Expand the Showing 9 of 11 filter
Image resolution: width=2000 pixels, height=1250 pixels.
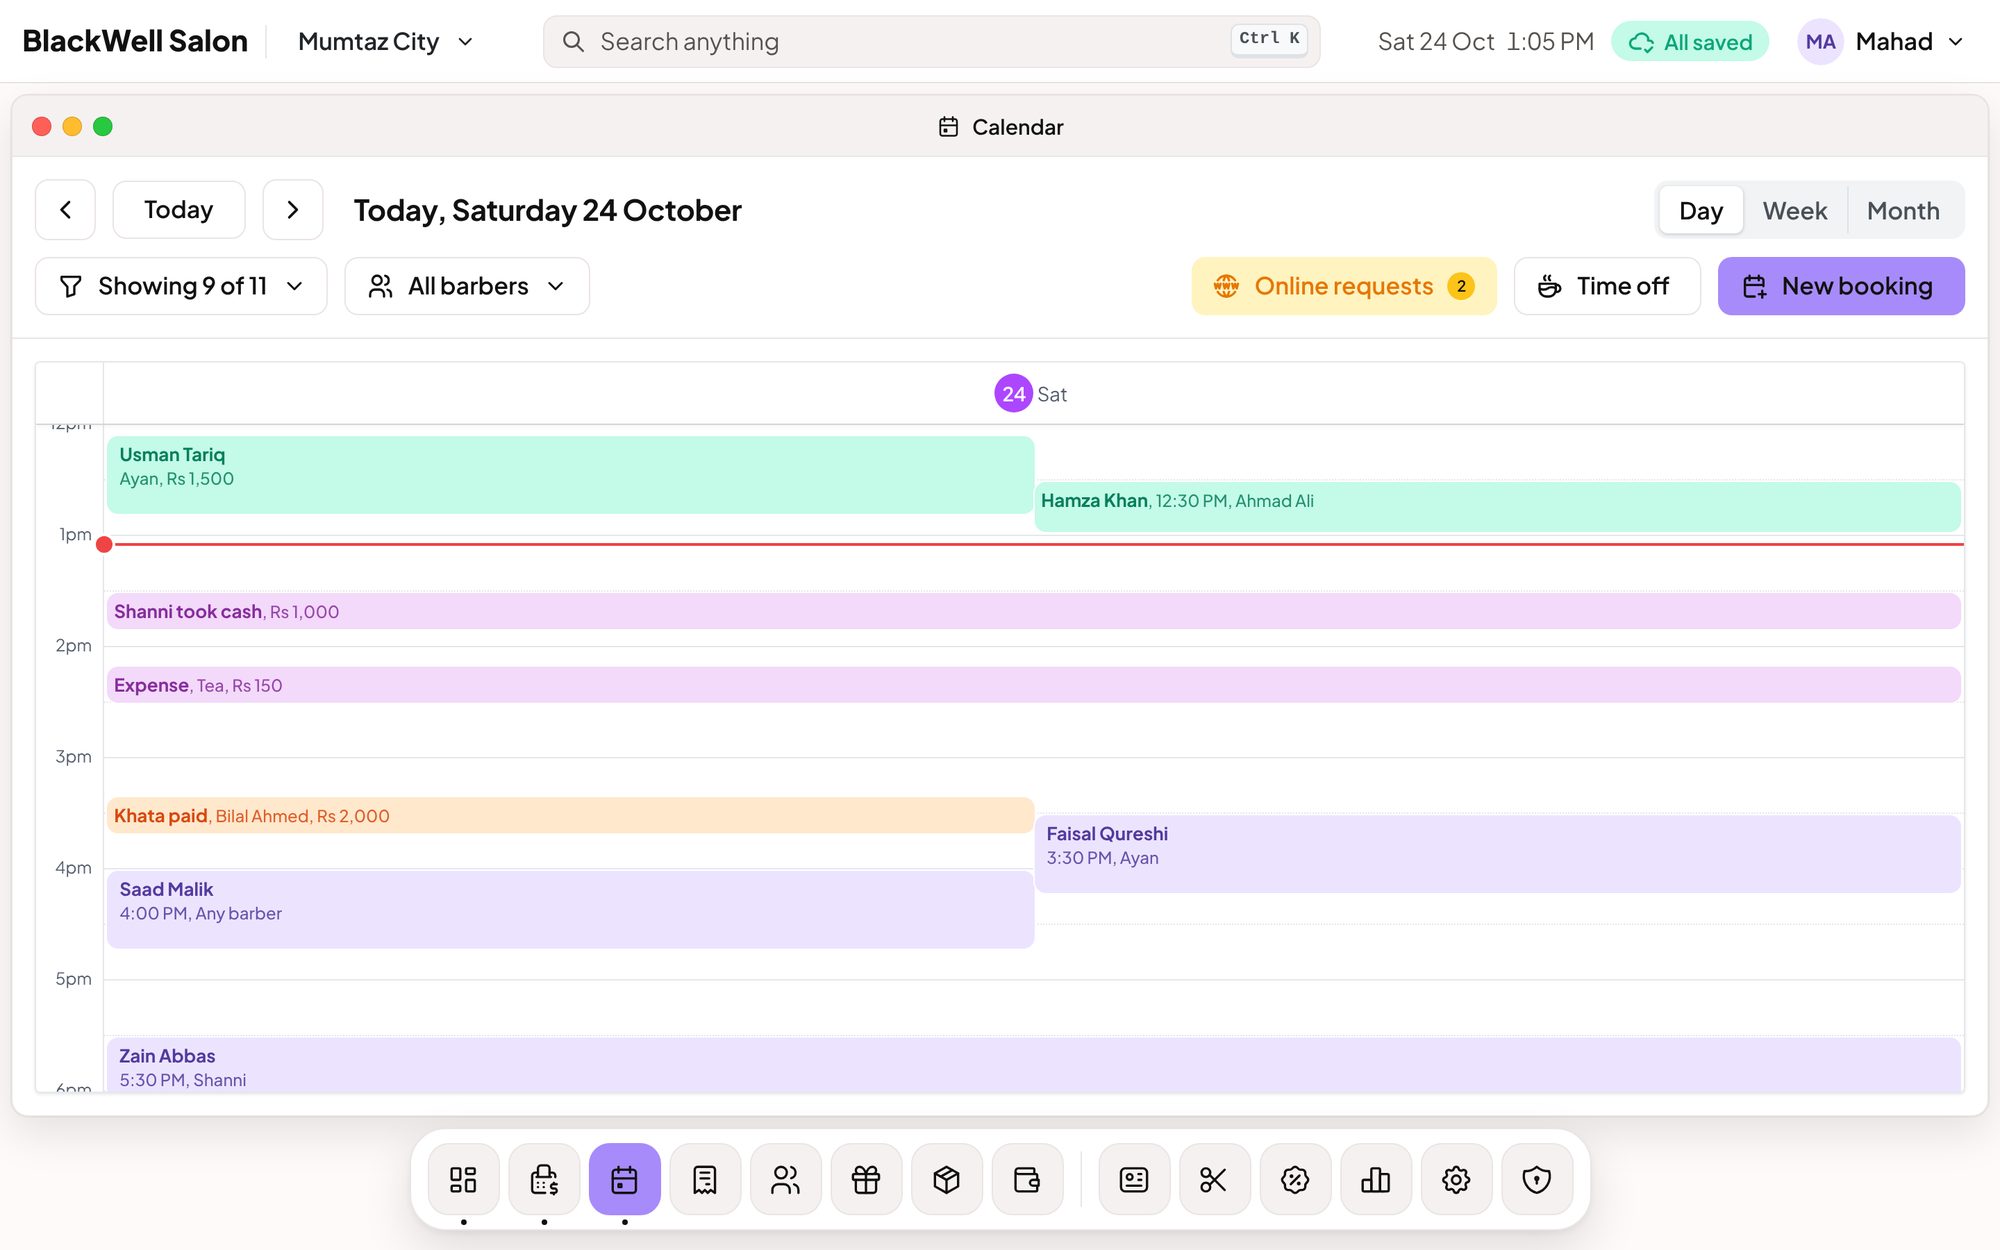[181, 286]
